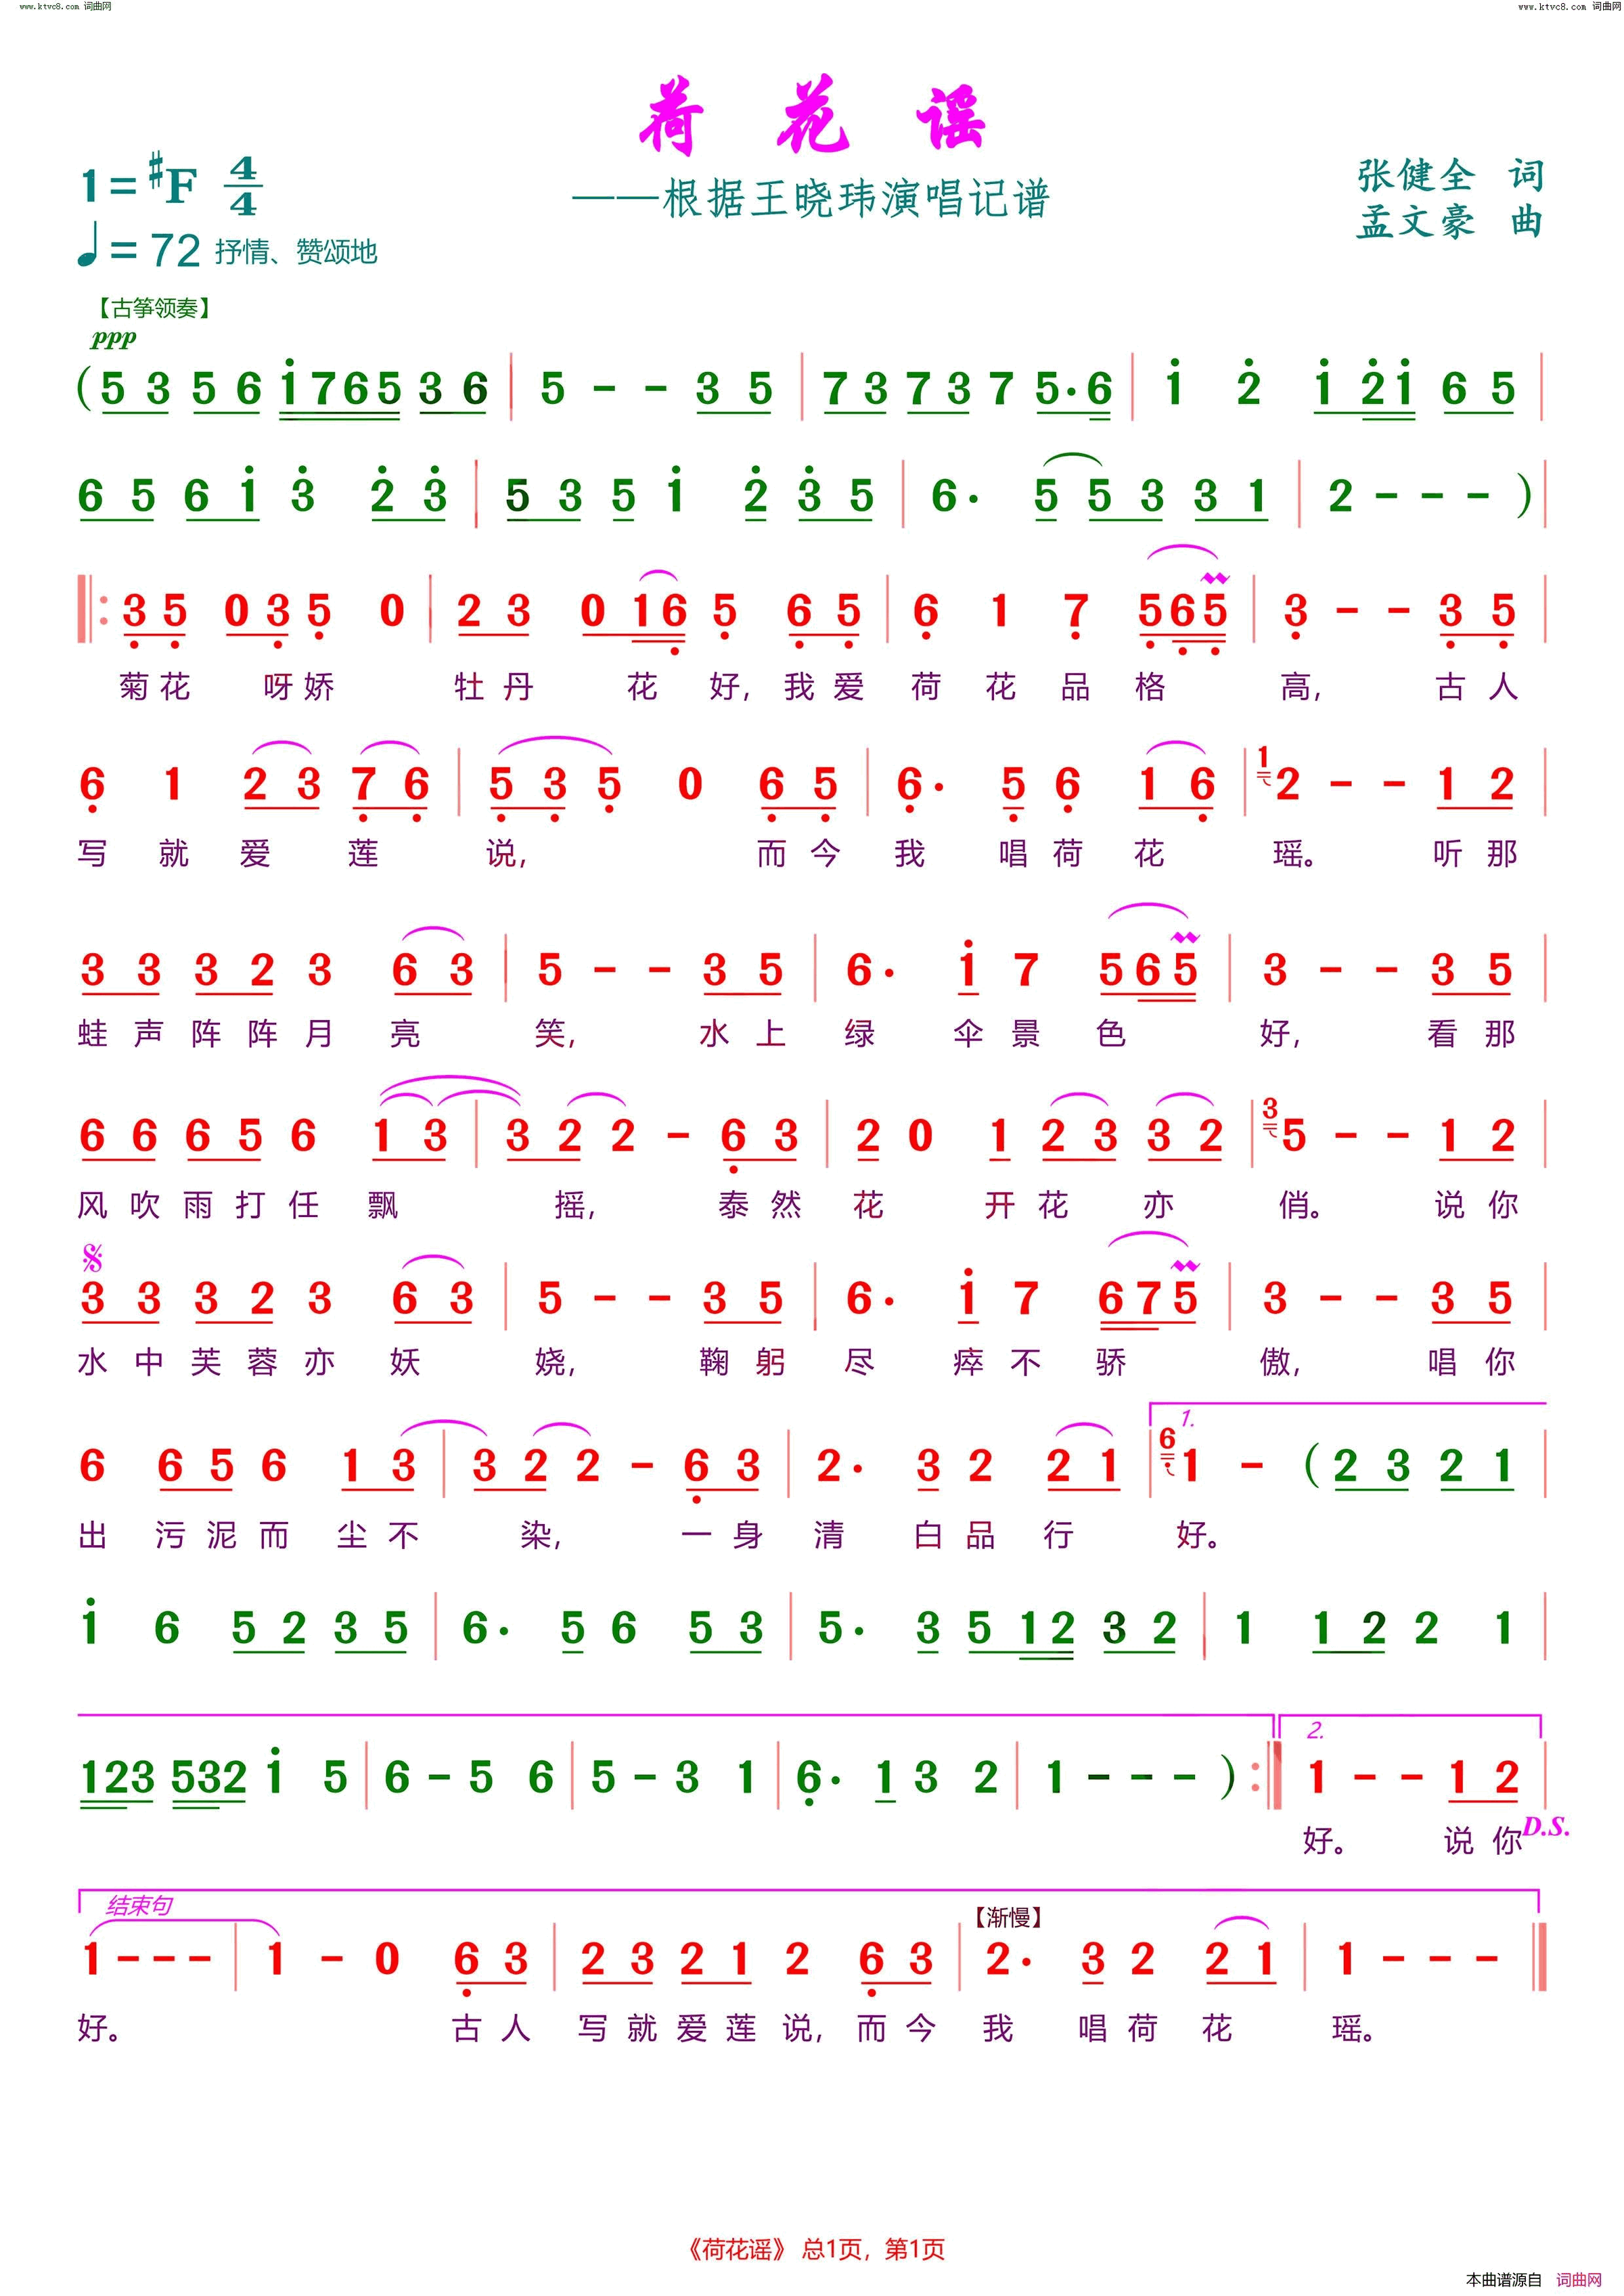Screen dimensions: 1624x2296
Task: Click the lyrics 牡丹
Action: tap(494, 687)
